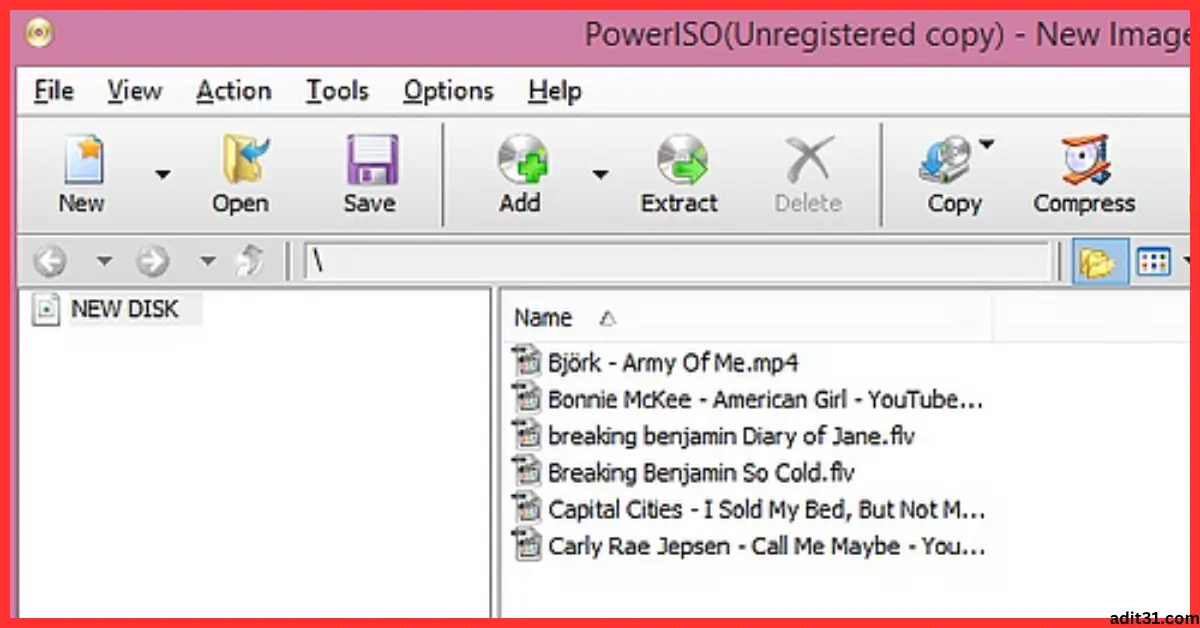
Task: Expand the view mode dropdown arrow
Action: [x=1187, y=262]
